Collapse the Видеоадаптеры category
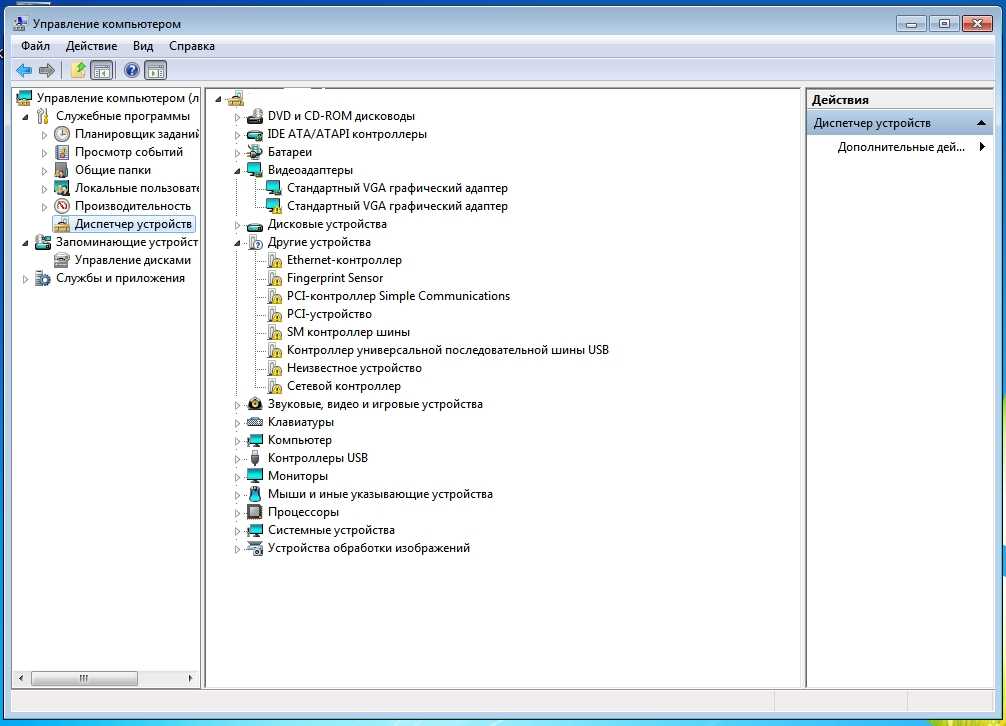 pyautogui.click(x=238, y=171)
